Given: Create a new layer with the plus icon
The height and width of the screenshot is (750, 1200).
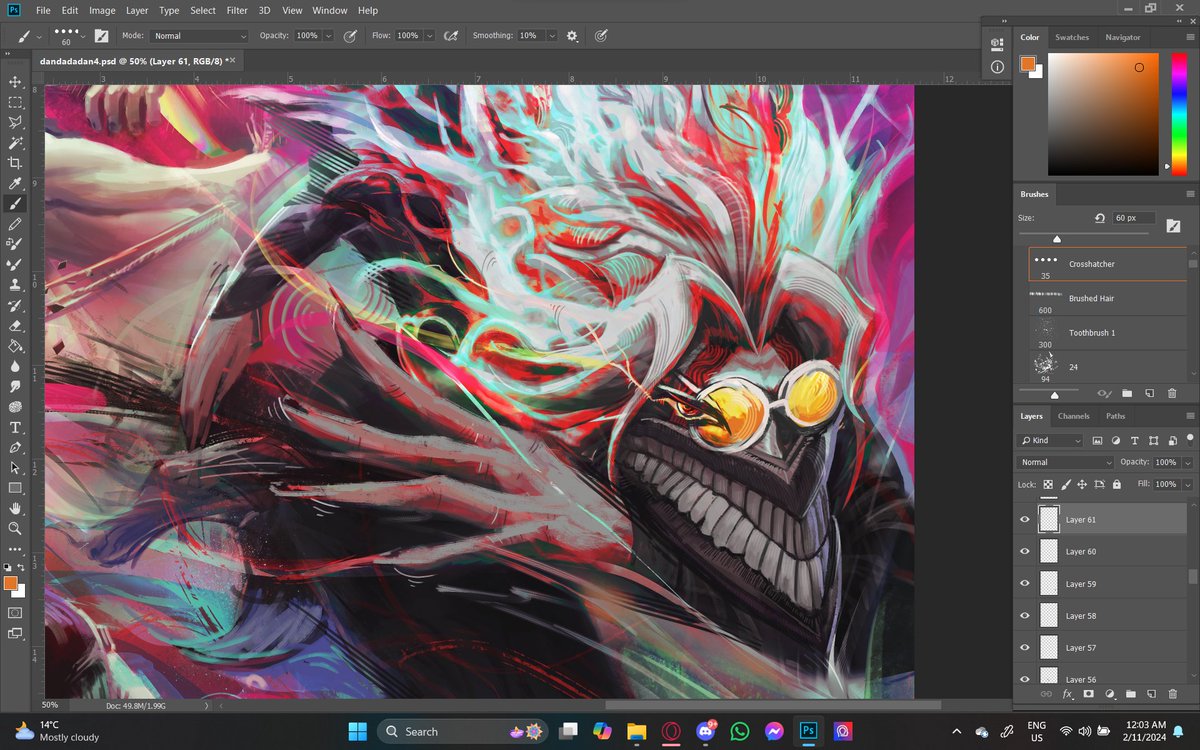Looking at the screenshot, I should (x=1152, y=693).
